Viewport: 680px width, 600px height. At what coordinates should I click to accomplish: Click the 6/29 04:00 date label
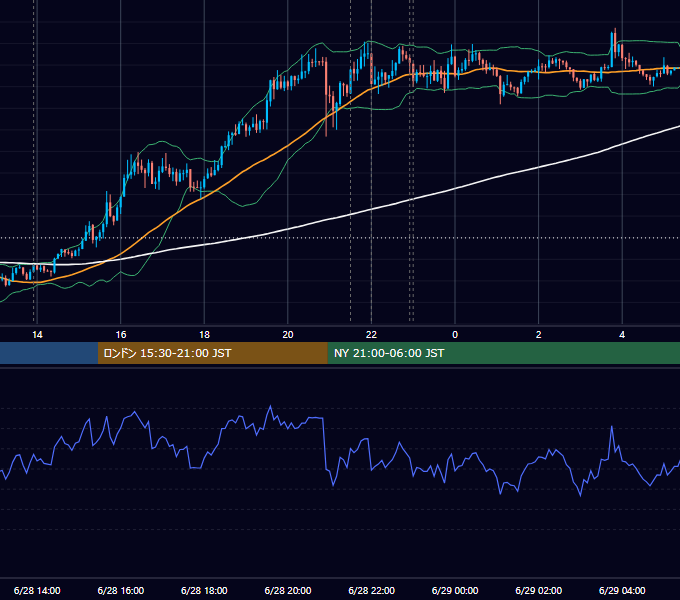point(622,590)
